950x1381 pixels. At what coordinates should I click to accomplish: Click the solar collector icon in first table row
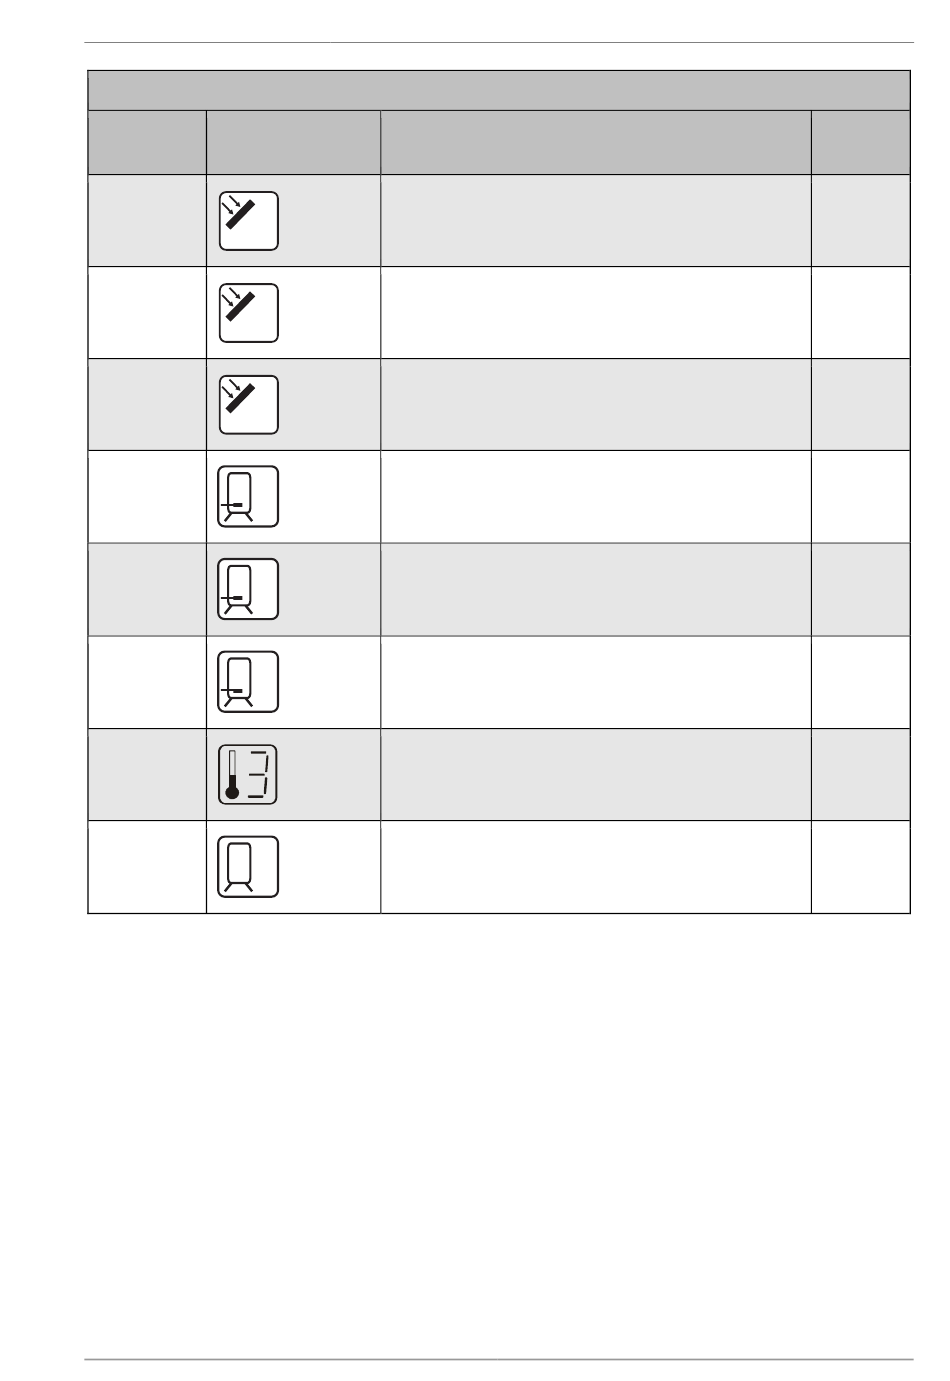[x=249, y=221]
